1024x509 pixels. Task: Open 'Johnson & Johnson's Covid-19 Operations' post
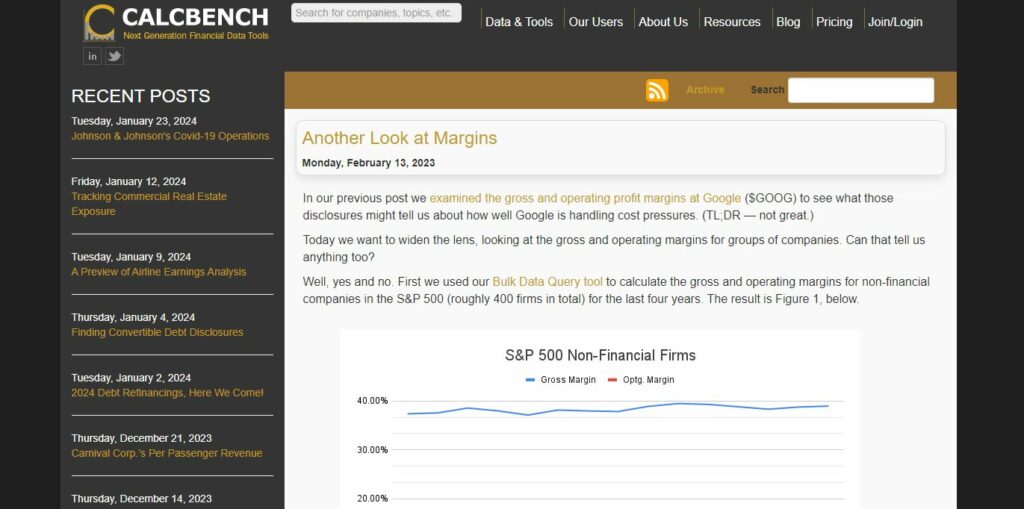170,136
